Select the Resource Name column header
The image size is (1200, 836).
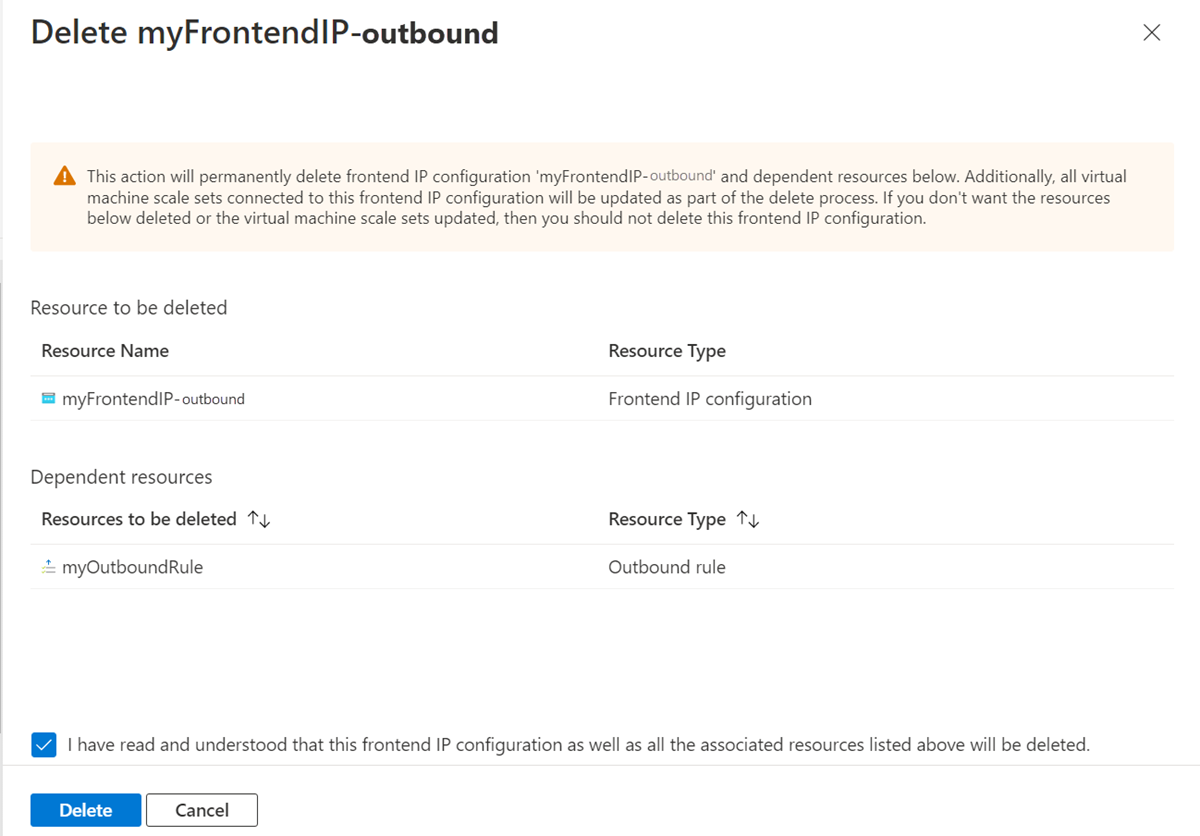pos(104,351)
